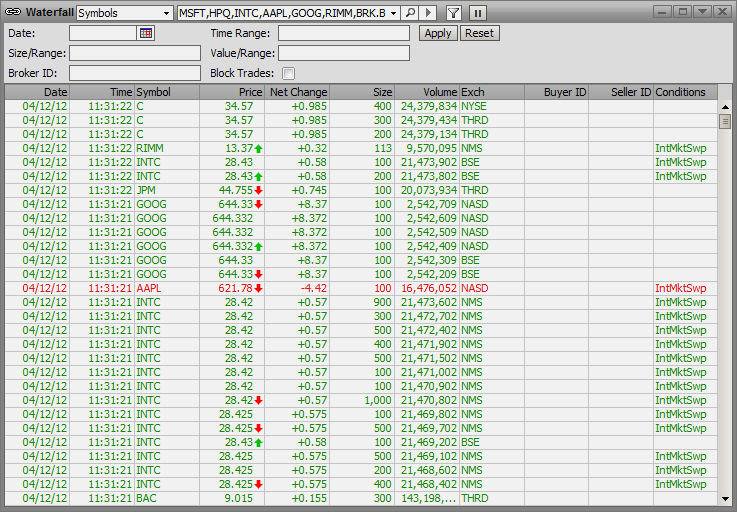Pause the waterfall feed
Viewport: 737px width, 512px height.
click(x=478, y=13)
